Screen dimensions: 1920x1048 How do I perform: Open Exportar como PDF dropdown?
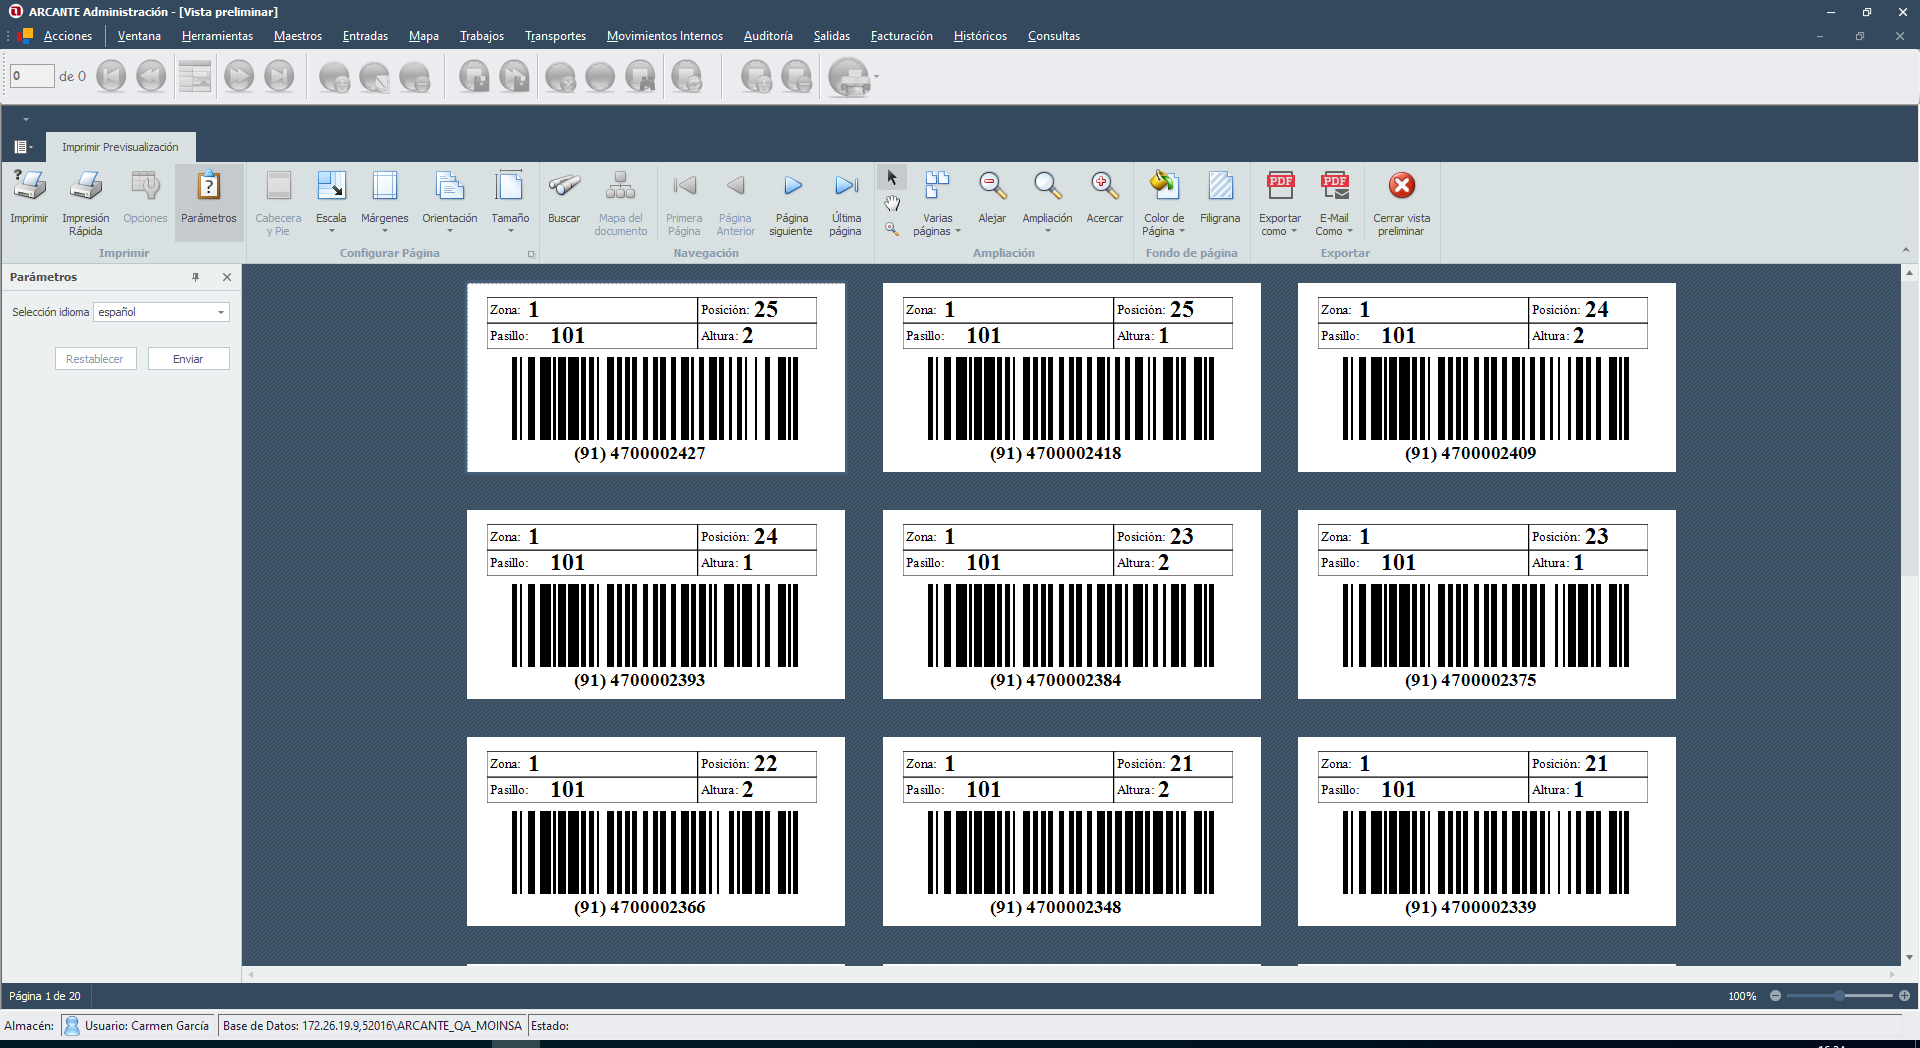(x=1280, y=202)
